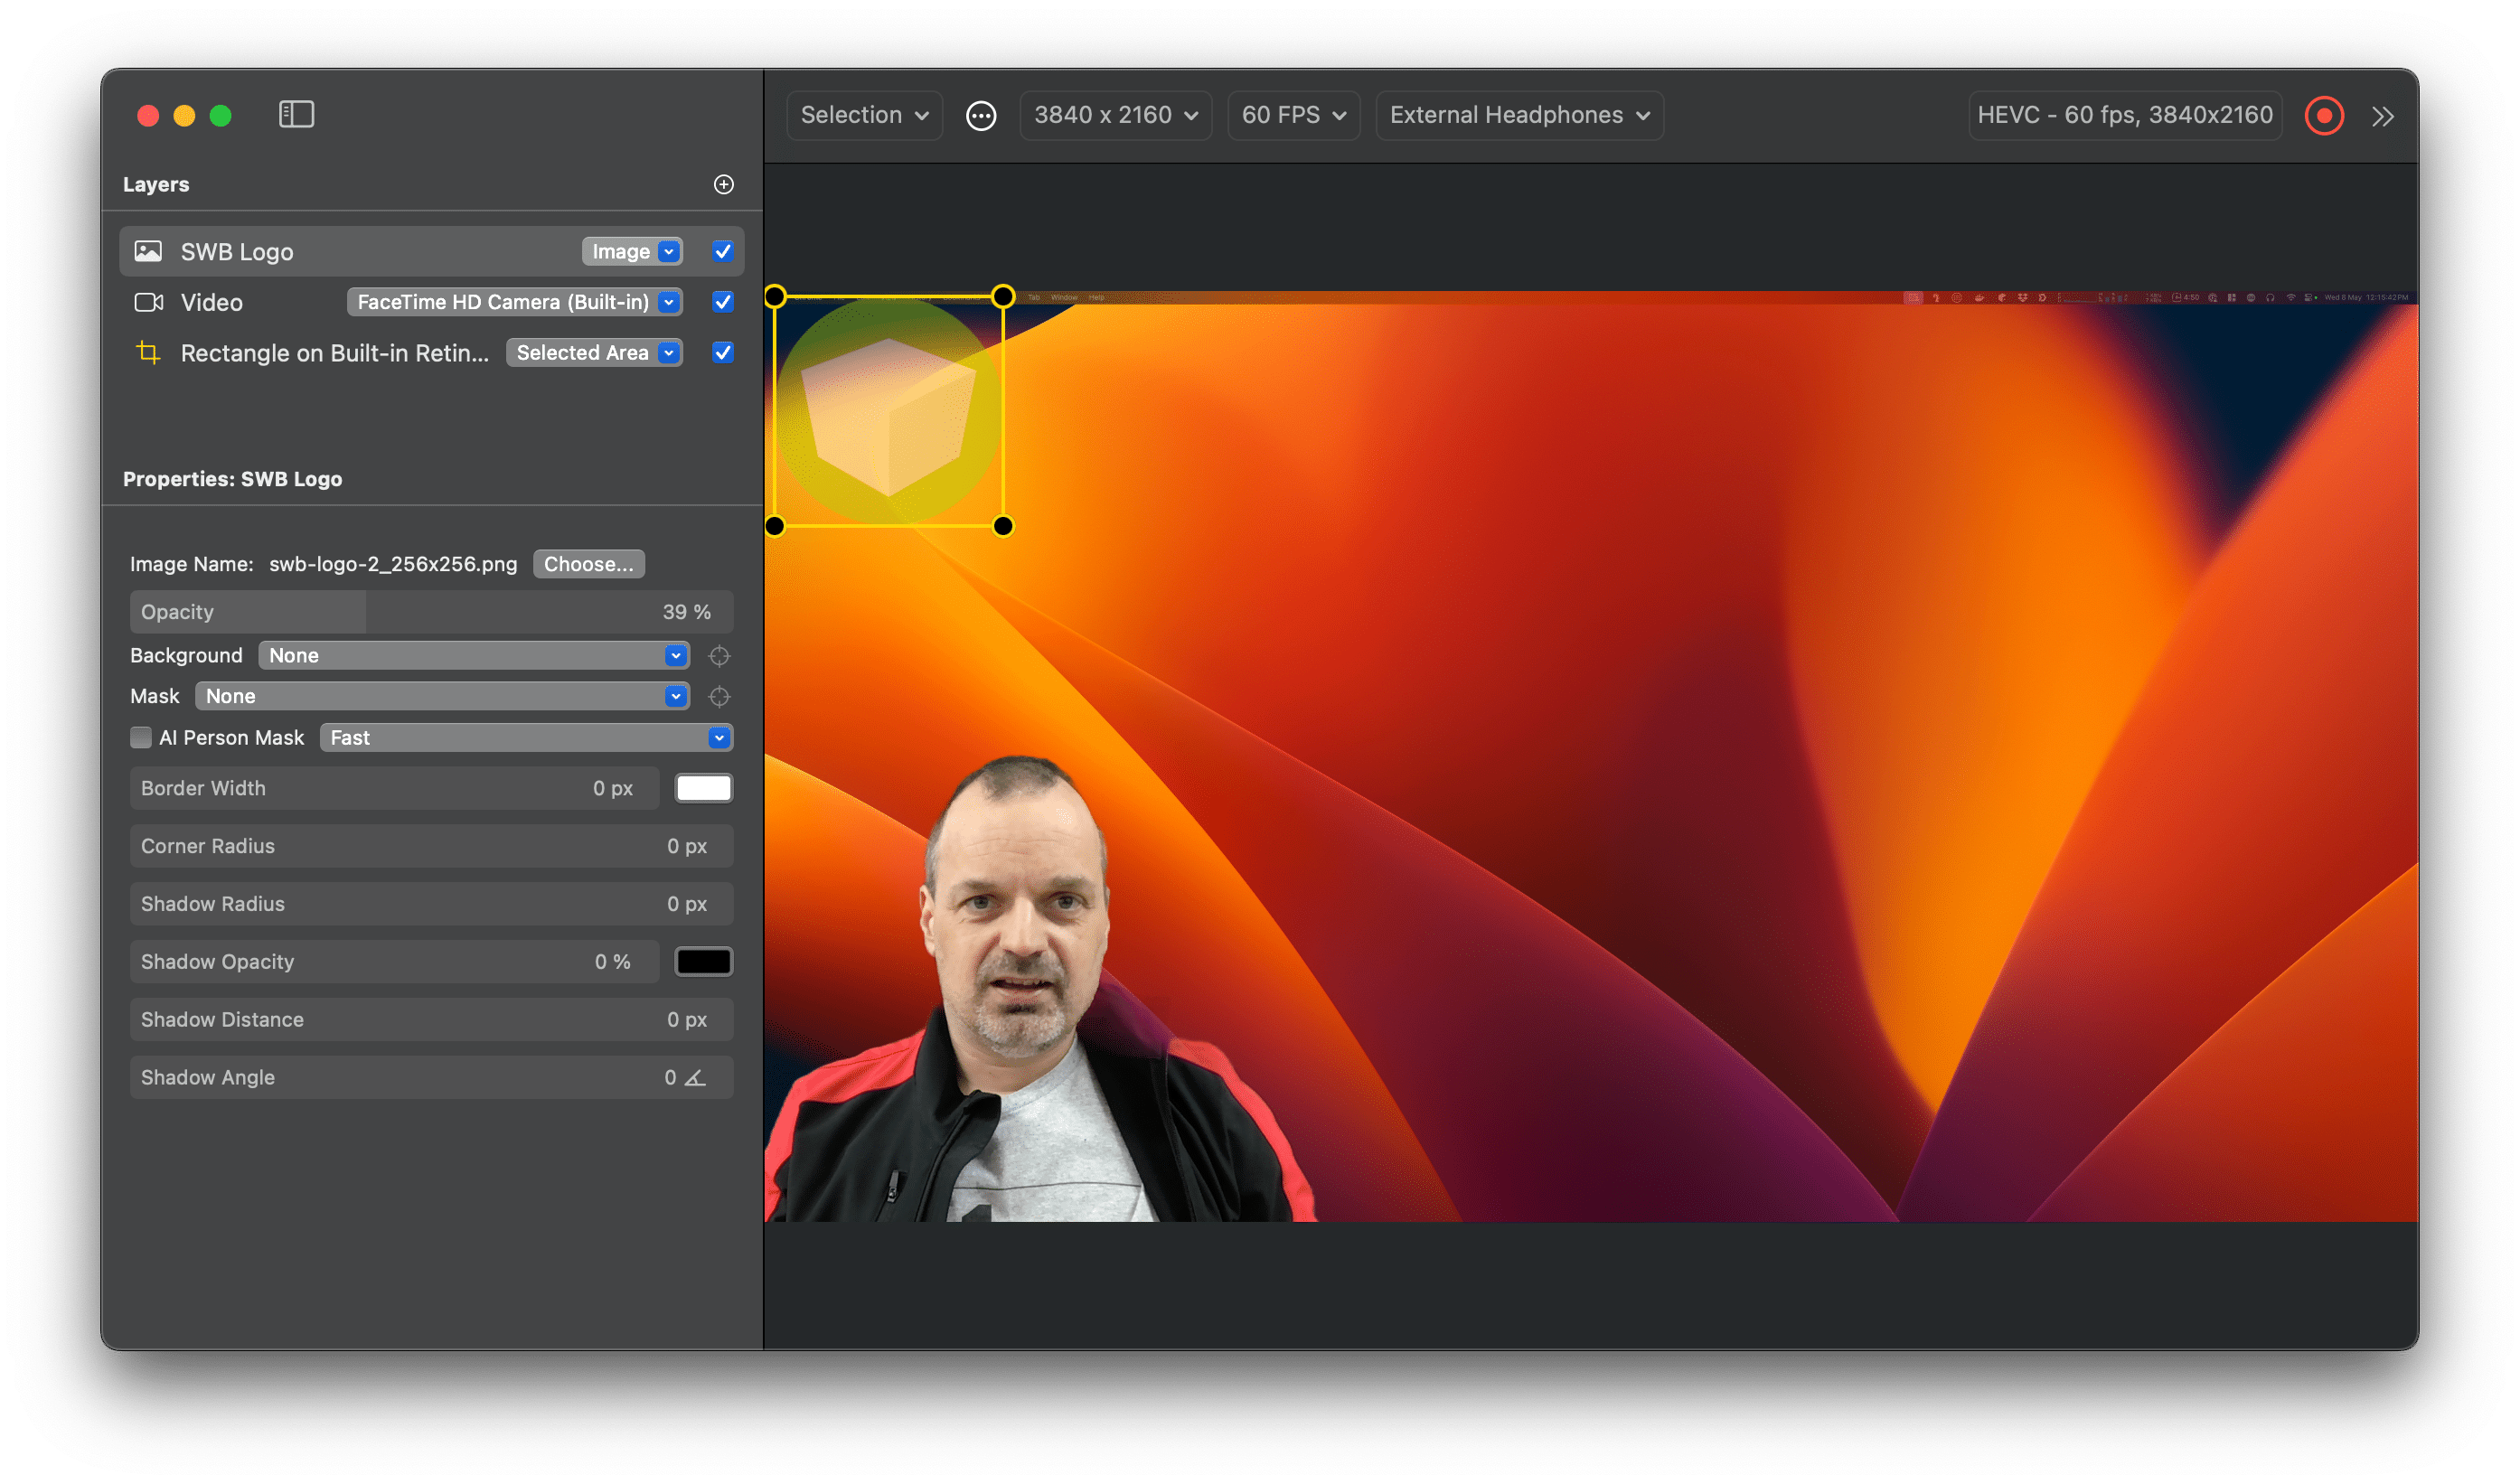Image resolution: width=2520 pixels, height=1484 pixels.
Task: Select Rectangle on Built-in Retina layer row
Action: (x=432, y=352)
